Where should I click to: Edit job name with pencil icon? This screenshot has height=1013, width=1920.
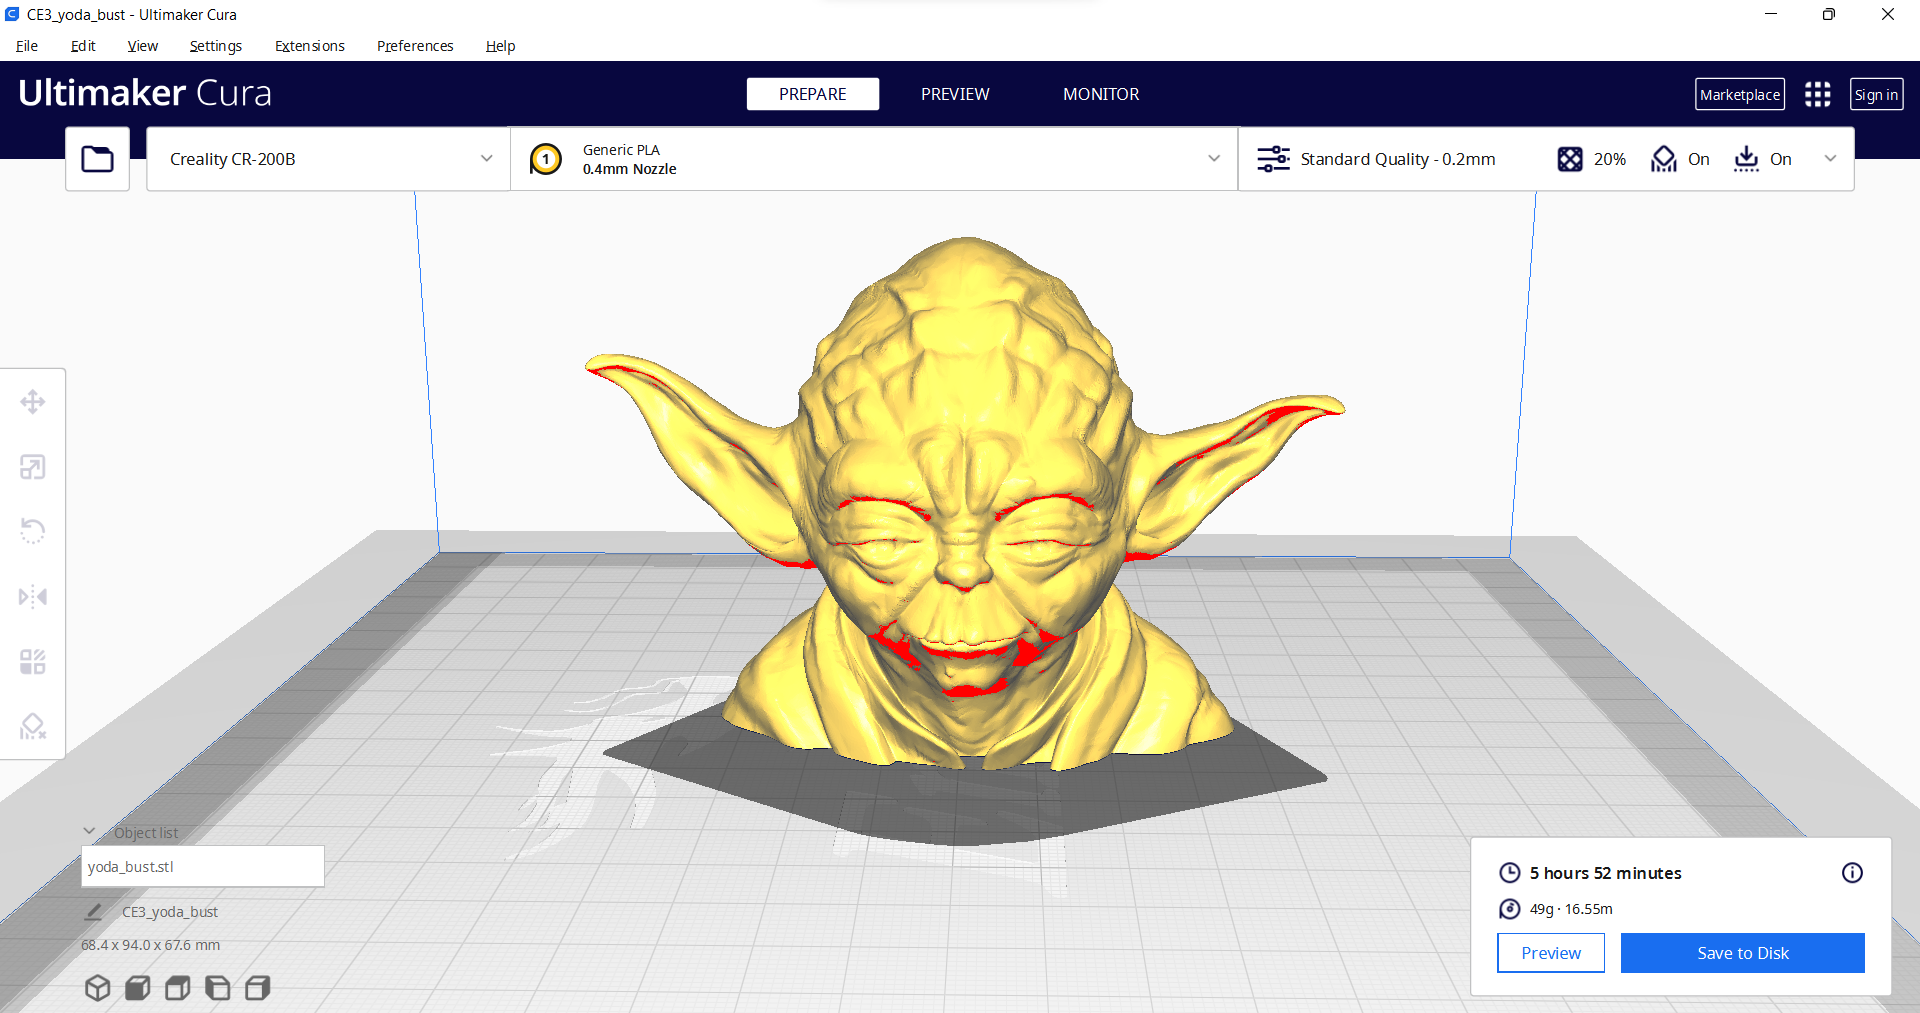93,912
